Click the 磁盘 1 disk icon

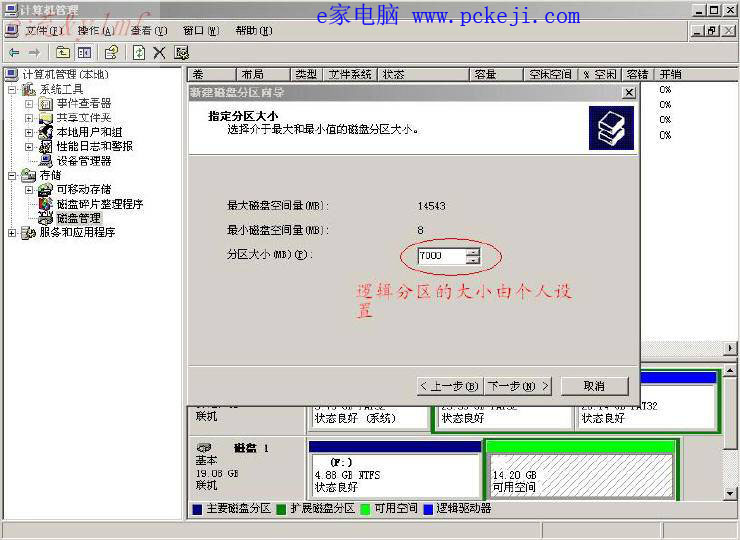204,447
